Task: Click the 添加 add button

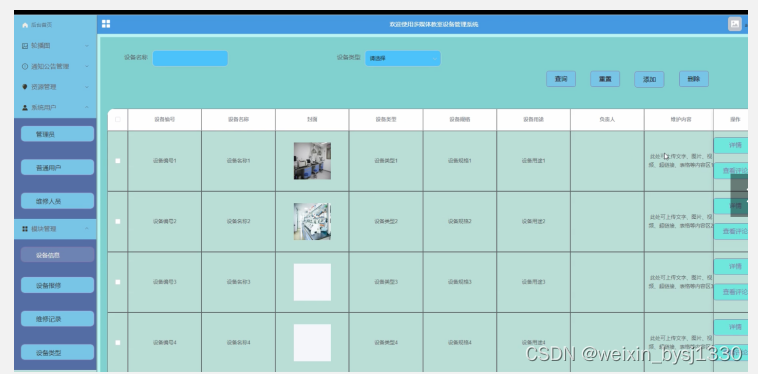Action: pos(649,80)
